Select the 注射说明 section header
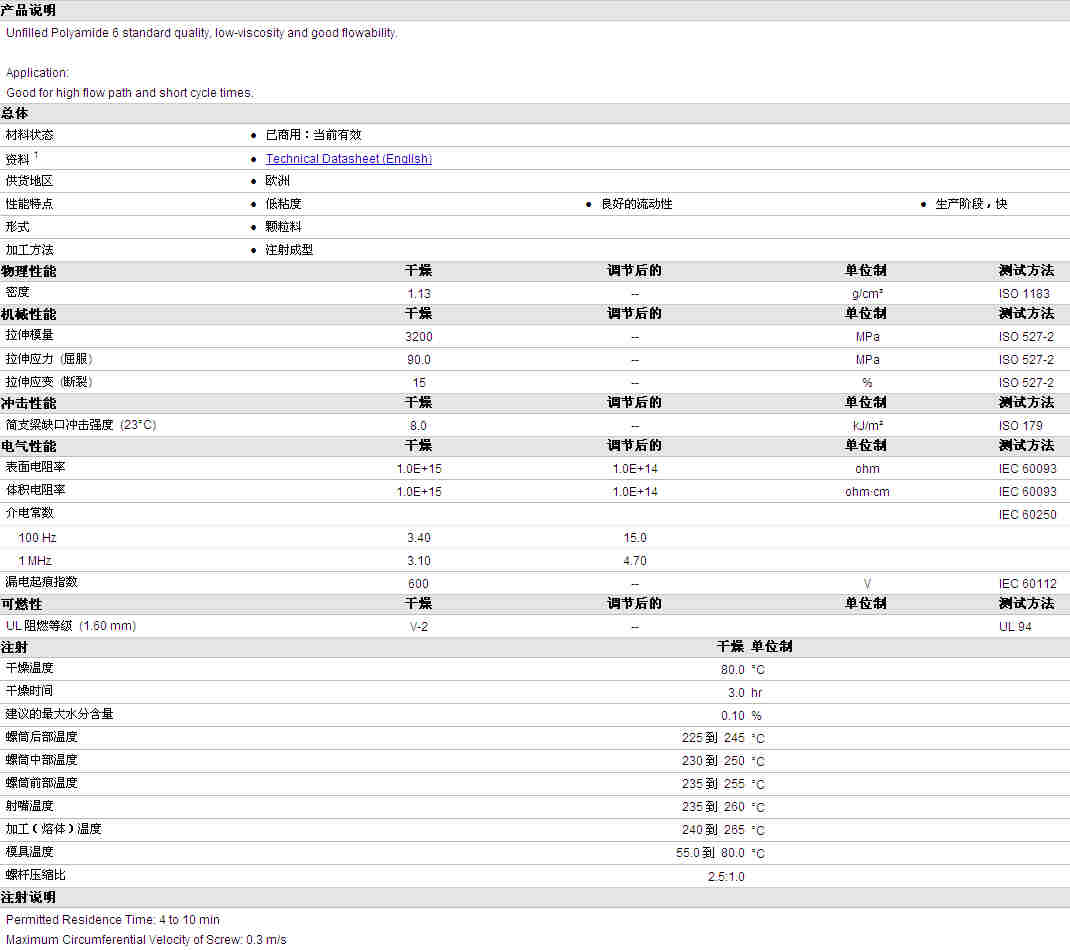The height and width of the screenshot is (950, 1070). [29, 897]
